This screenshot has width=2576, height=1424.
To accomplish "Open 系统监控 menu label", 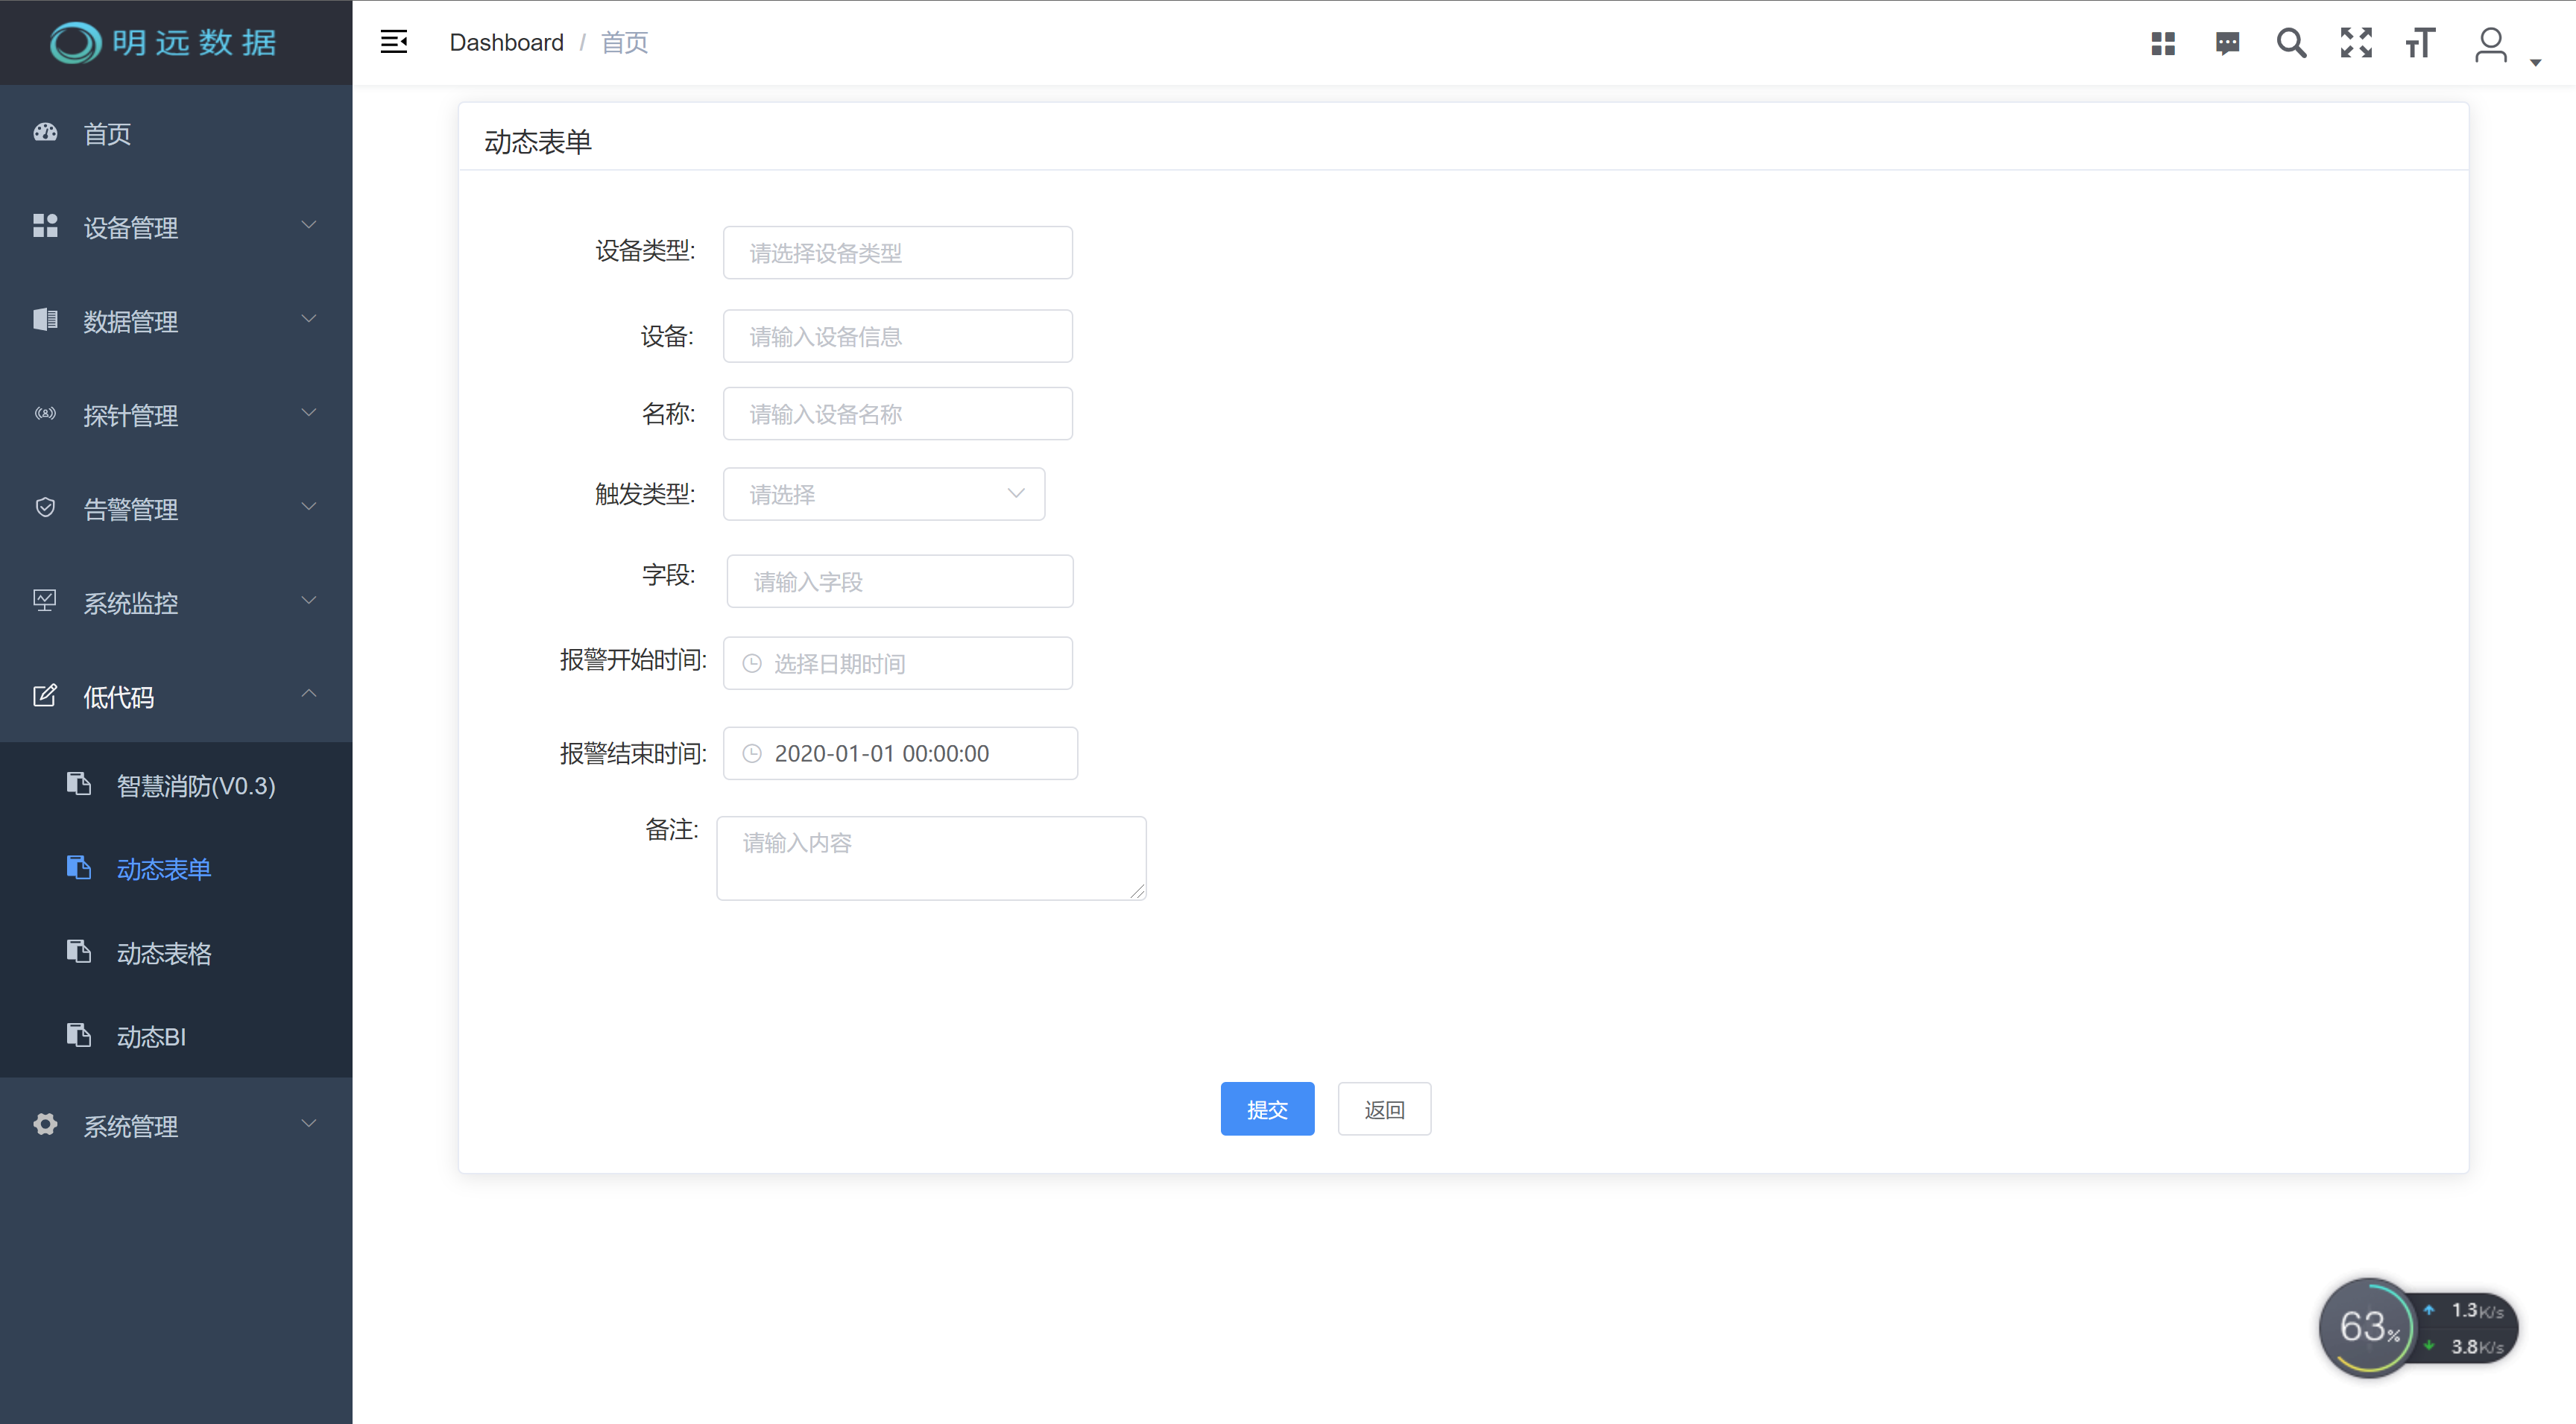I will pyautogui.click(x=130, y=603).
